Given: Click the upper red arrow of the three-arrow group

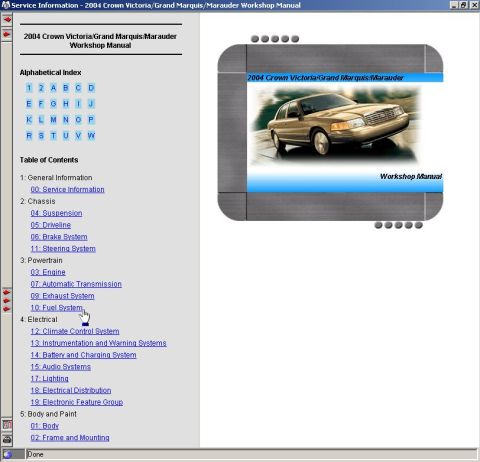Looking at the screenshot, I should (7, 292).
